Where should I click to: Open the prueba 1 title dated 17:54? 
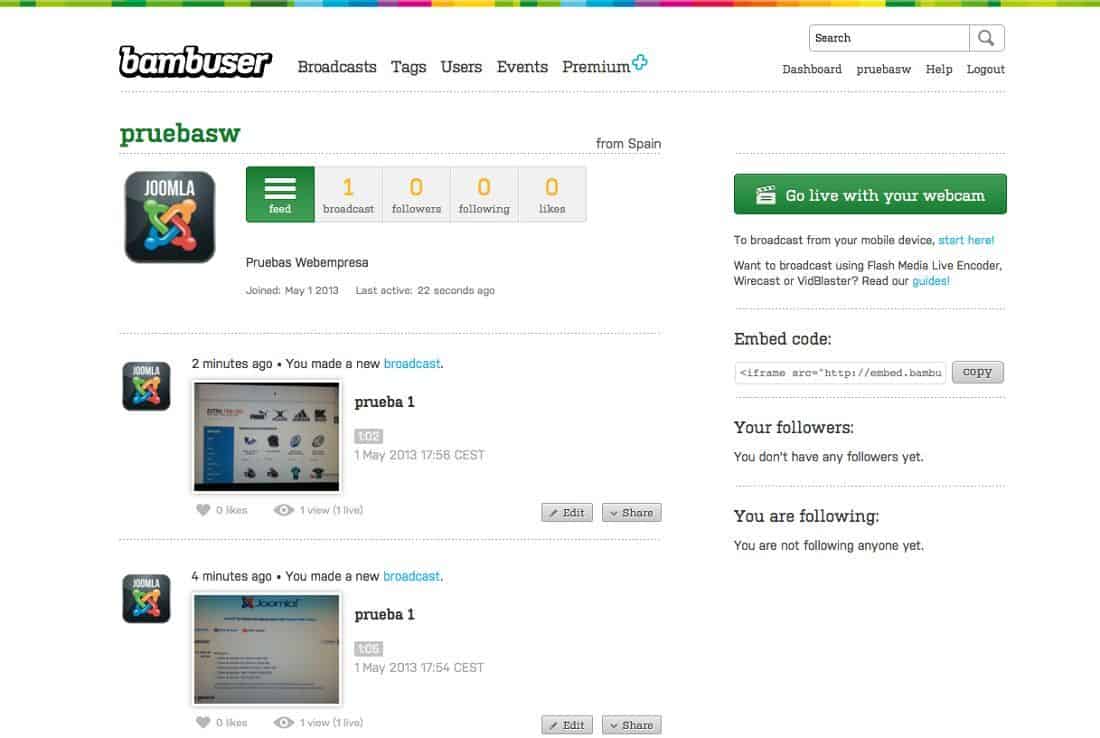point(384,615)
